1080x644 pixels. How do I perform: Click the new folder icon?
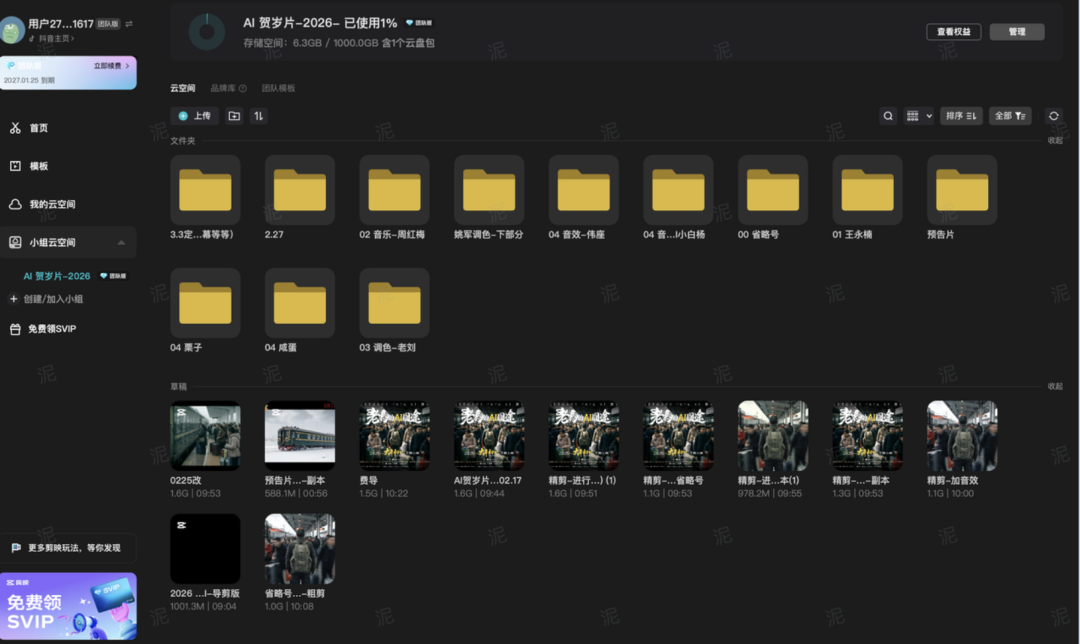tap(234, 116)
